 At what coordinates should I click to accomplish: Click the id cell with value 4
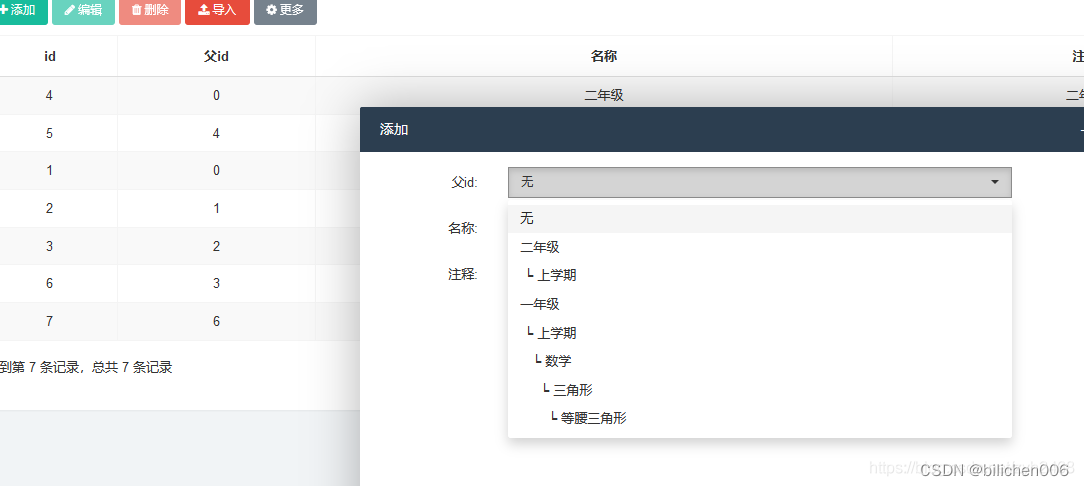click(x=49, y=95)
